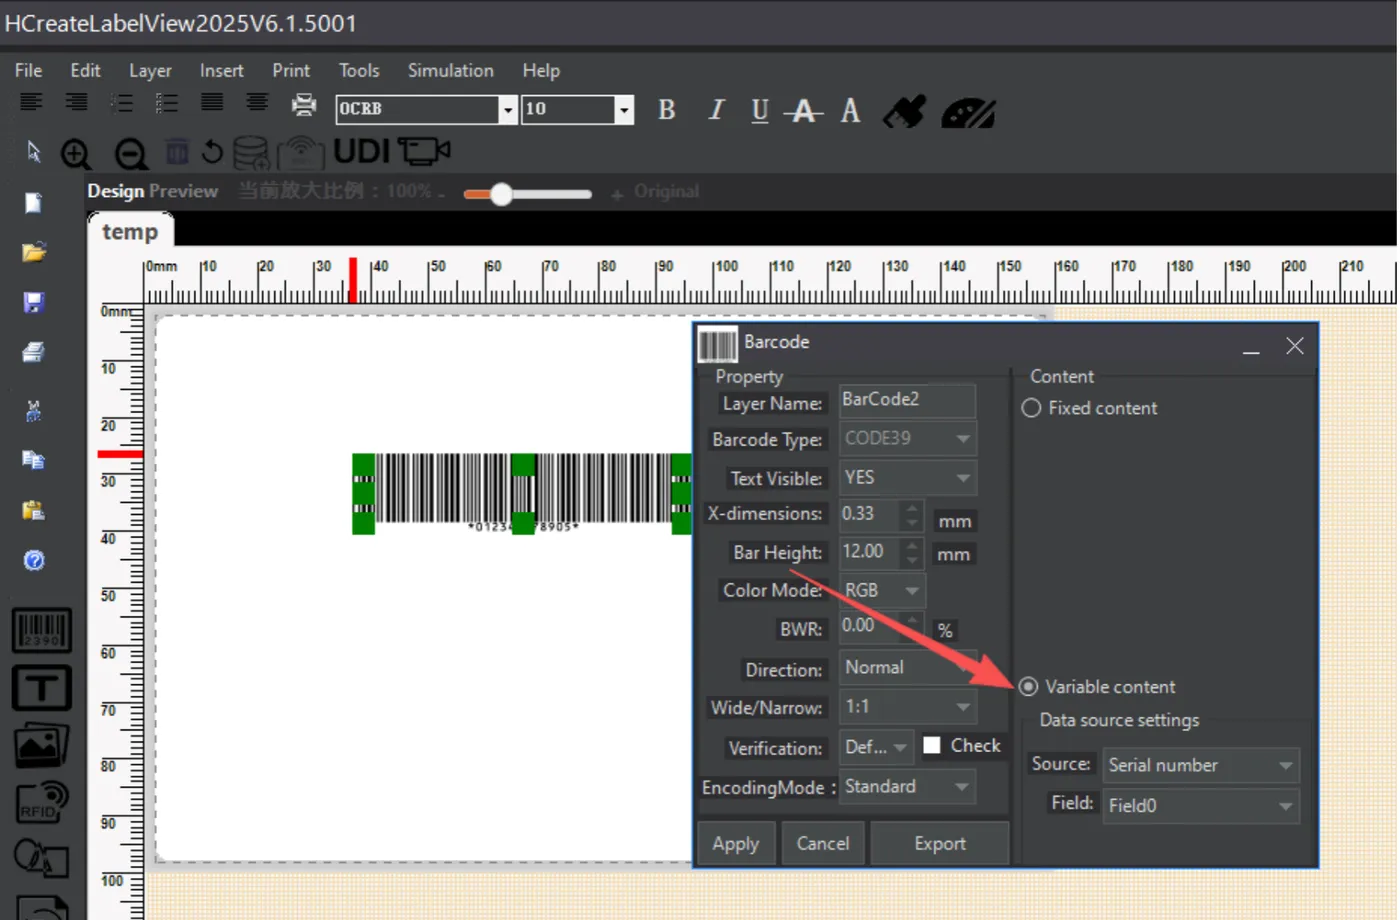The height and width of the screenshot is (920, 1400).
Task: Click the blue help question mark icon
Action: click(34, 560)
